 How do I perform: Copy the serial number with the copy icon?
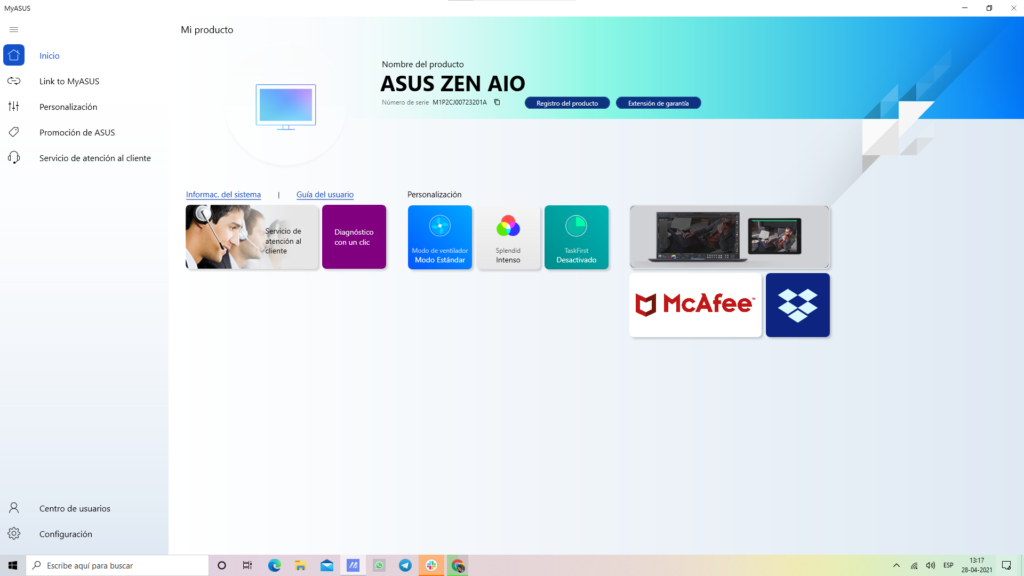click(497, 102)
